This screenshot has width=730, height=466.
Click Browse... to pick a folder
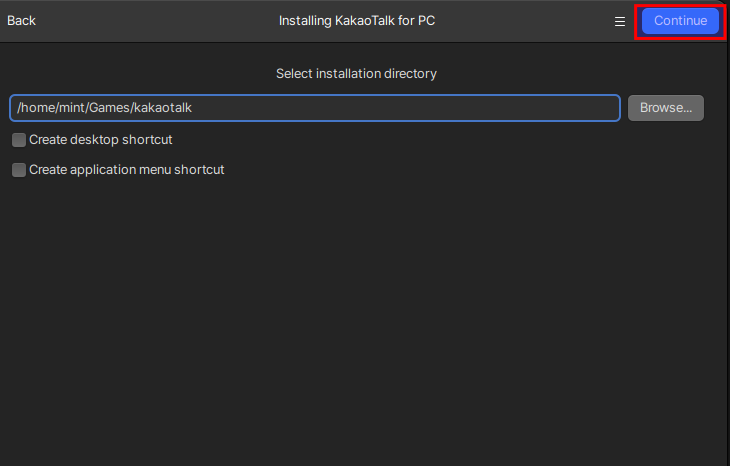click(x=666, y=108)
